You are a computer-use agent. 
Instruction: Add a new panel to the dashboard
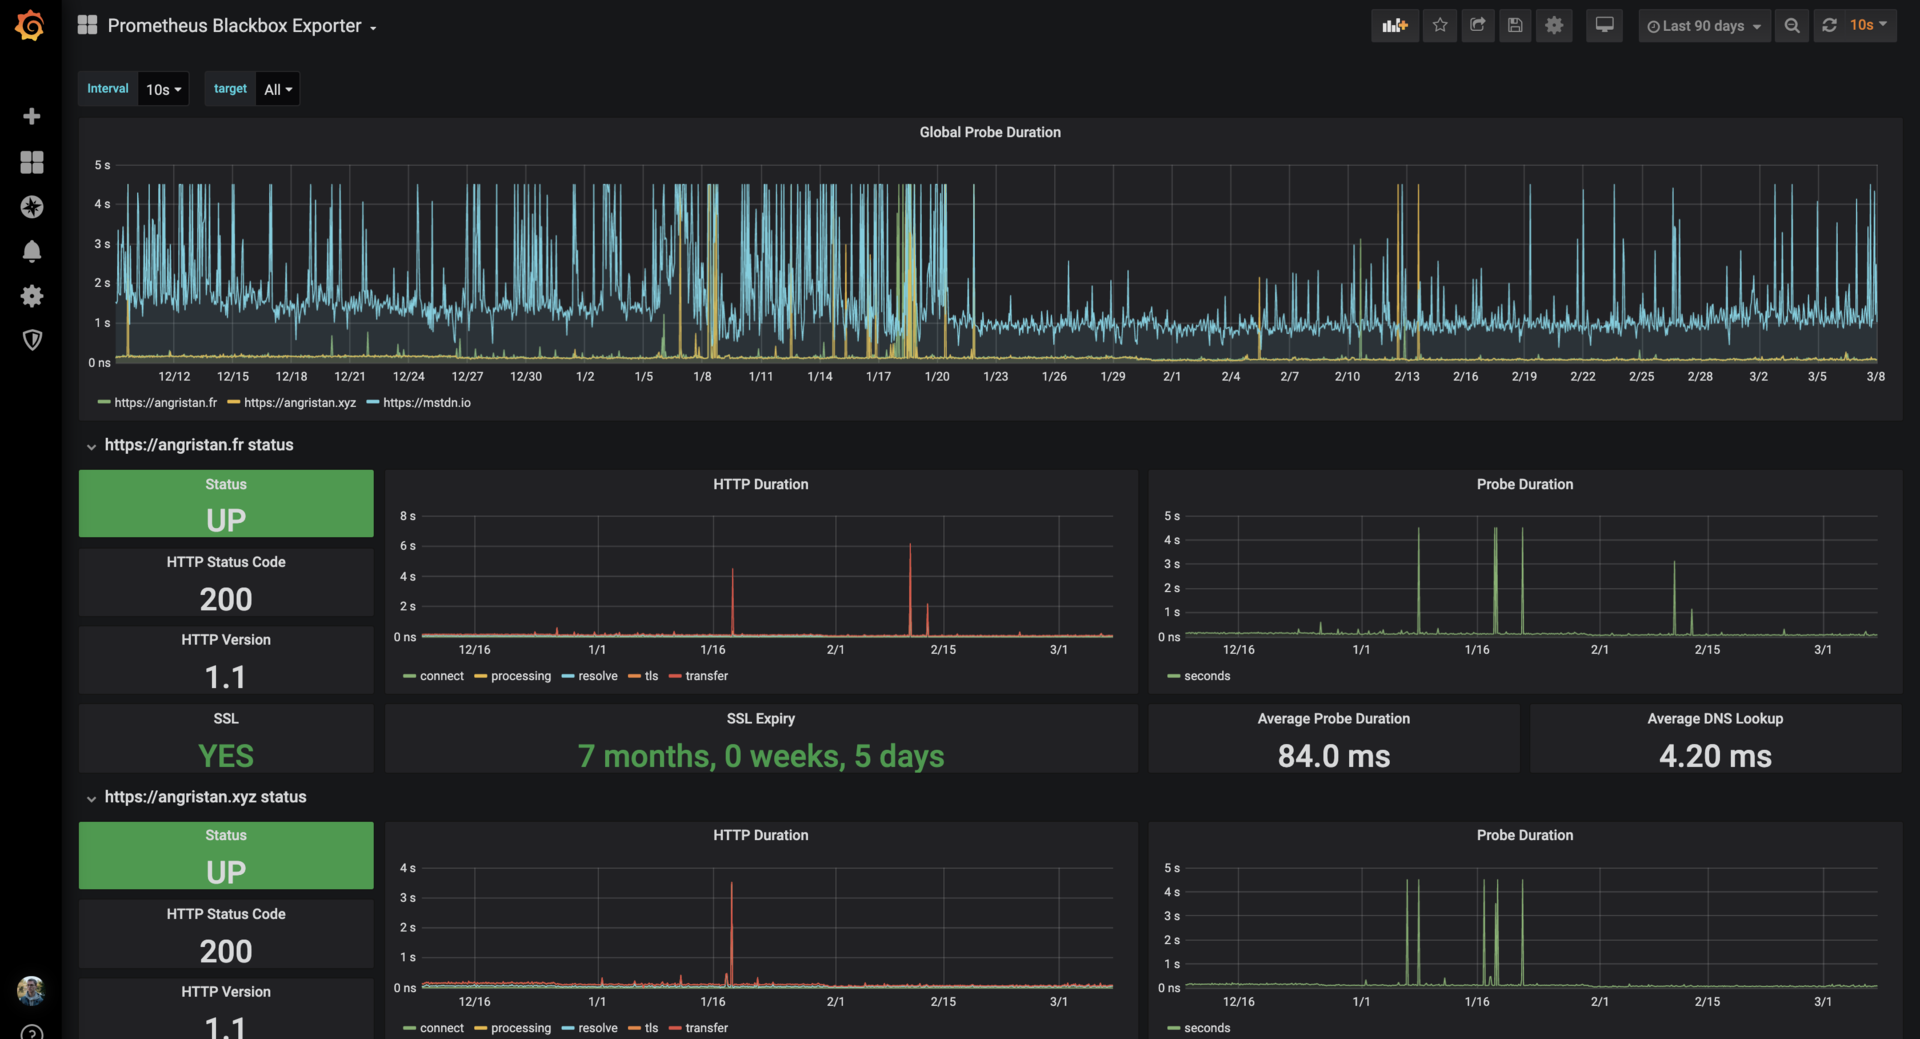click(1394, 25)
